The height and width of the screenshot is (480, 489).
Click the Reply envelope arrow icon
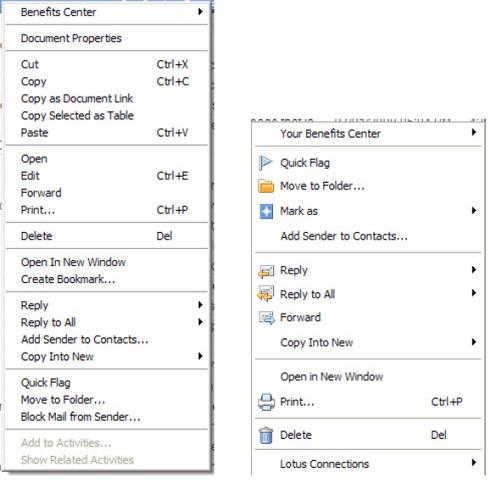[266, 271]
